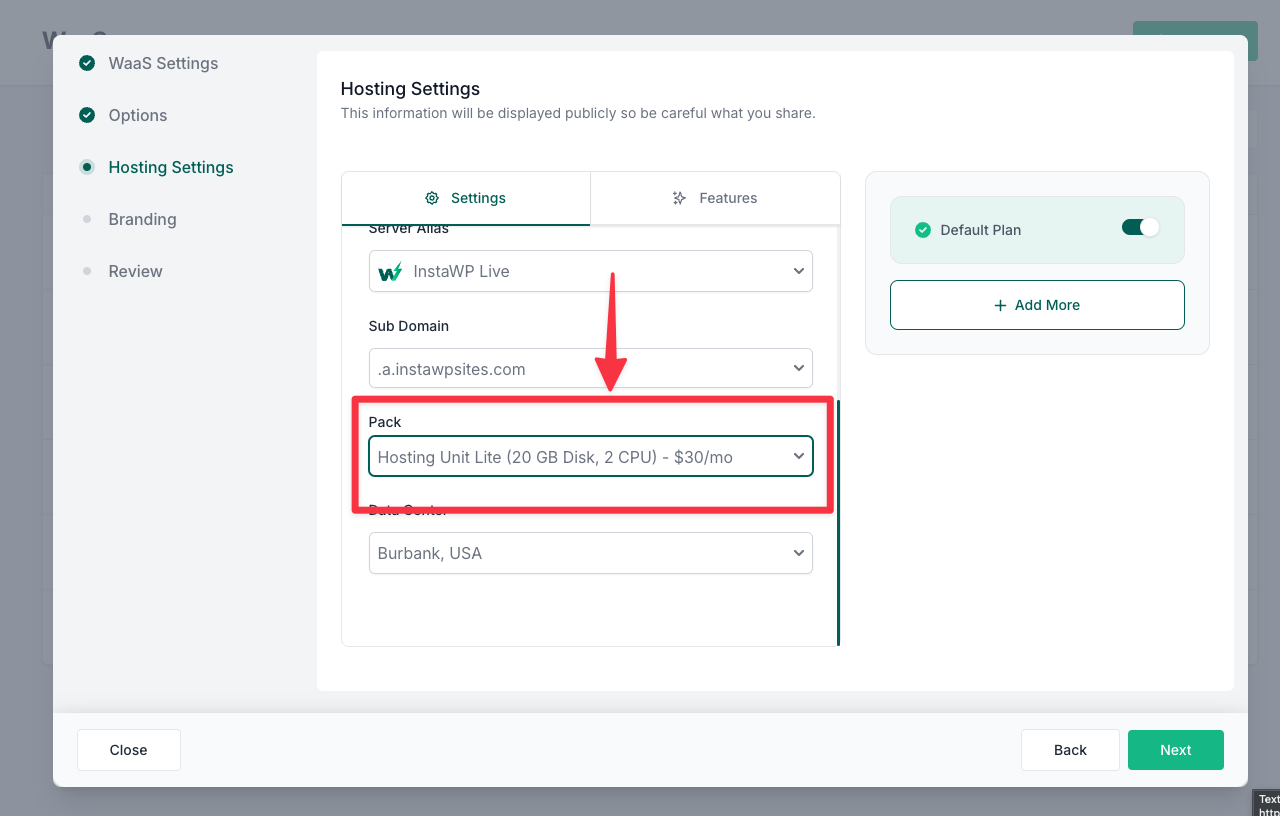Select the Default Plan card
The image size is (1280, 816).
click(x=1037, y=230)
